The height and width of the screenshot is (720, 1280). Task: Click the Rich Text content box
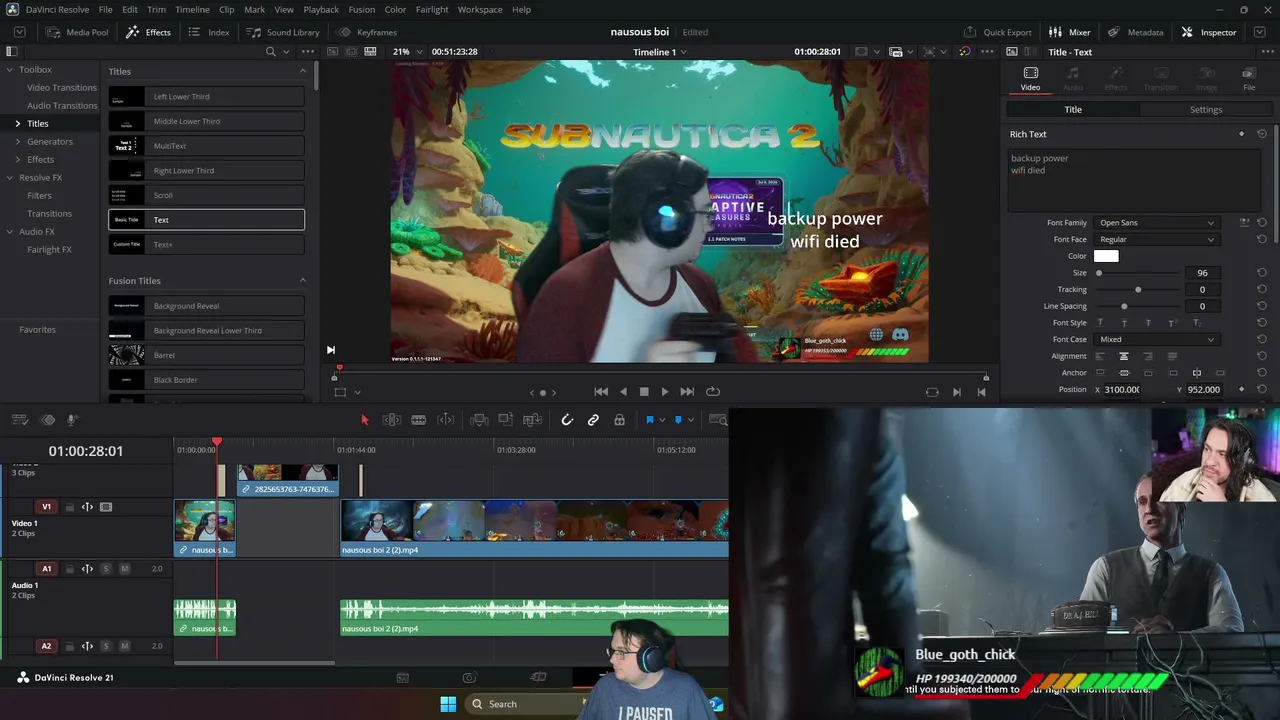pos(1133,180)
